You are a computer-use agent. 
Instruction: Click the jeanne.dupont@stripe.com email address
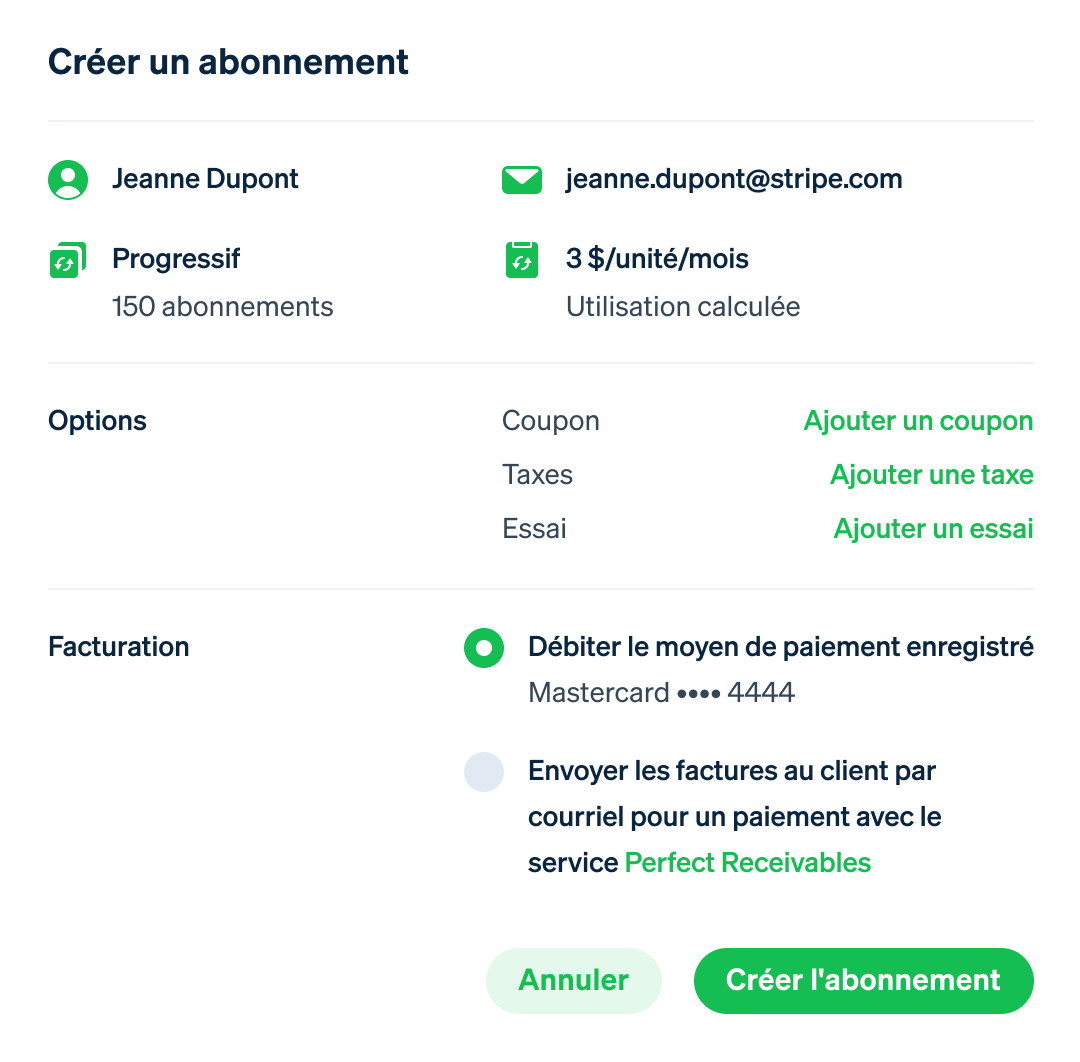coord(734,179)
